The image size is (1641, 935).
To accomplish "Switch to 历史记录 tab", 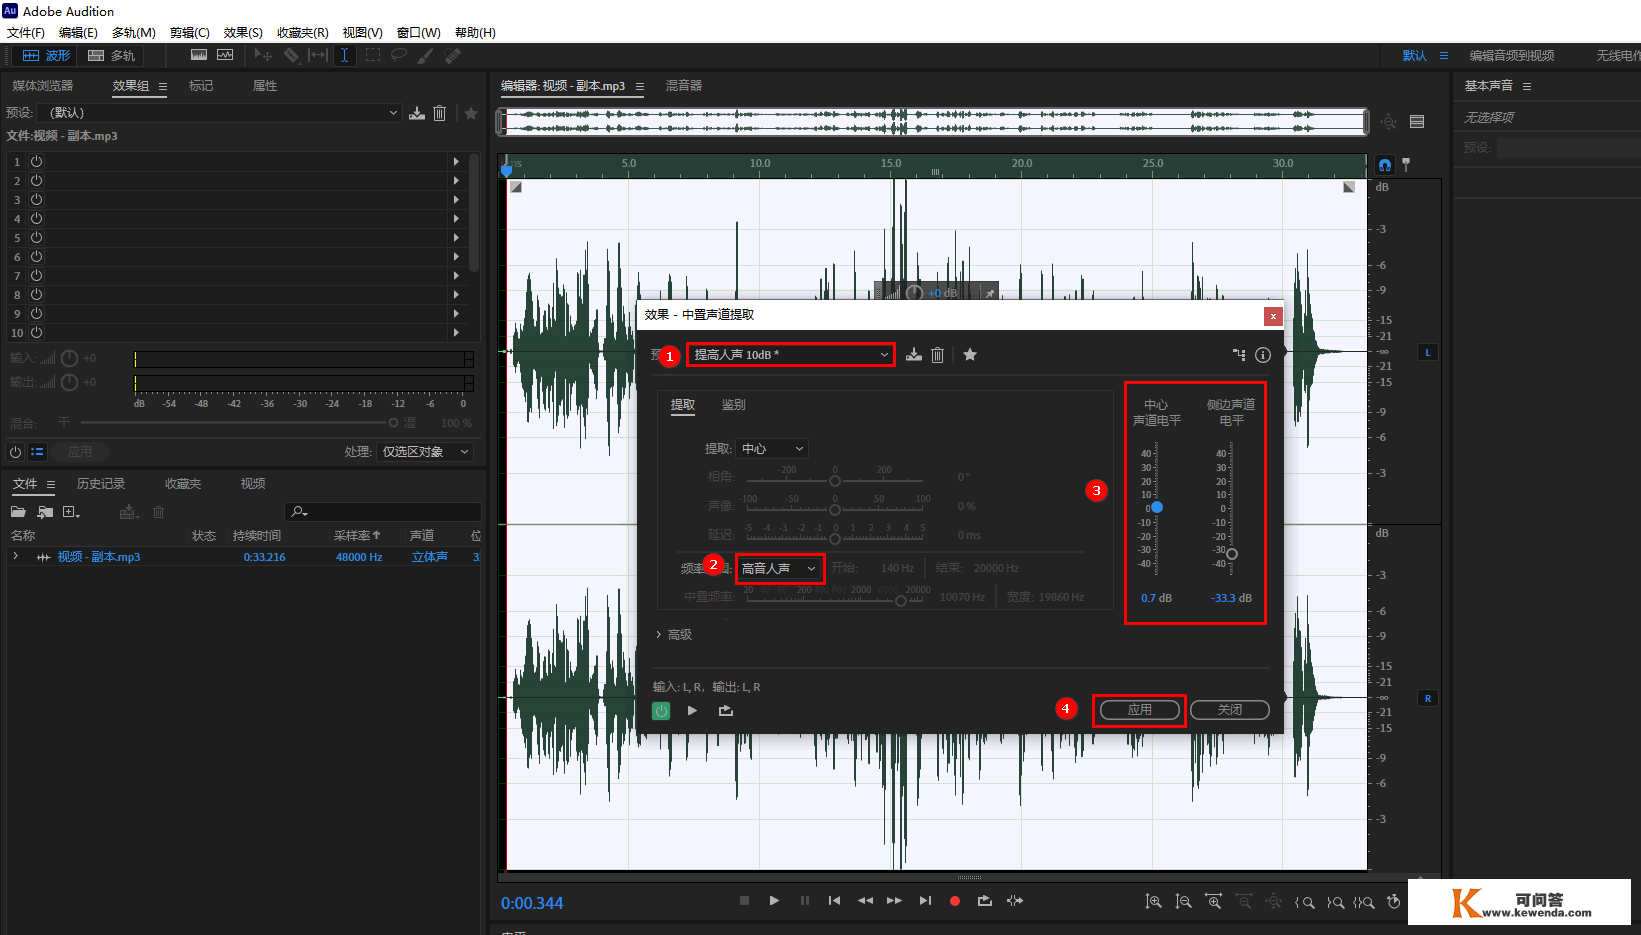I will pos(101,484).
